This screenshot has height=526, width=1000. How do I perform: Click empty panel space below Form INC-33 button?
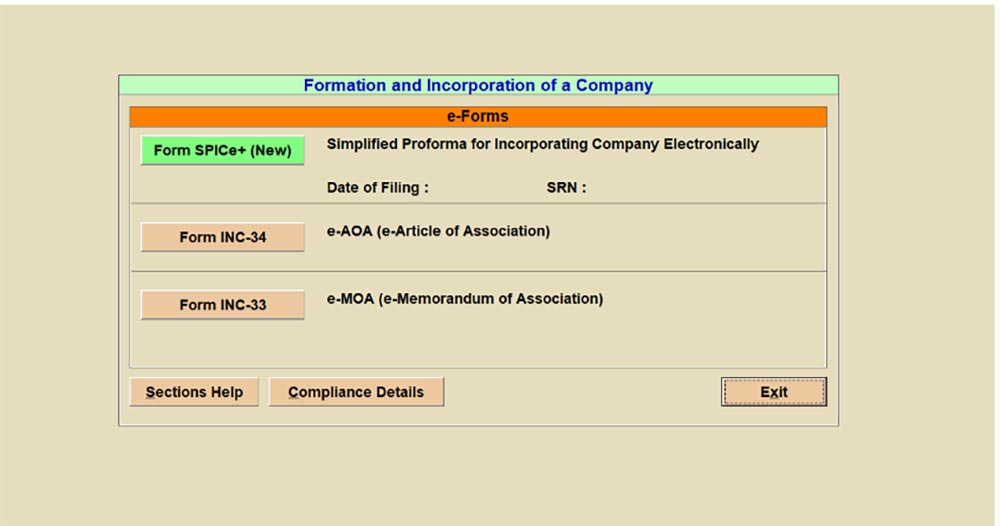click(x=222, y=345)
